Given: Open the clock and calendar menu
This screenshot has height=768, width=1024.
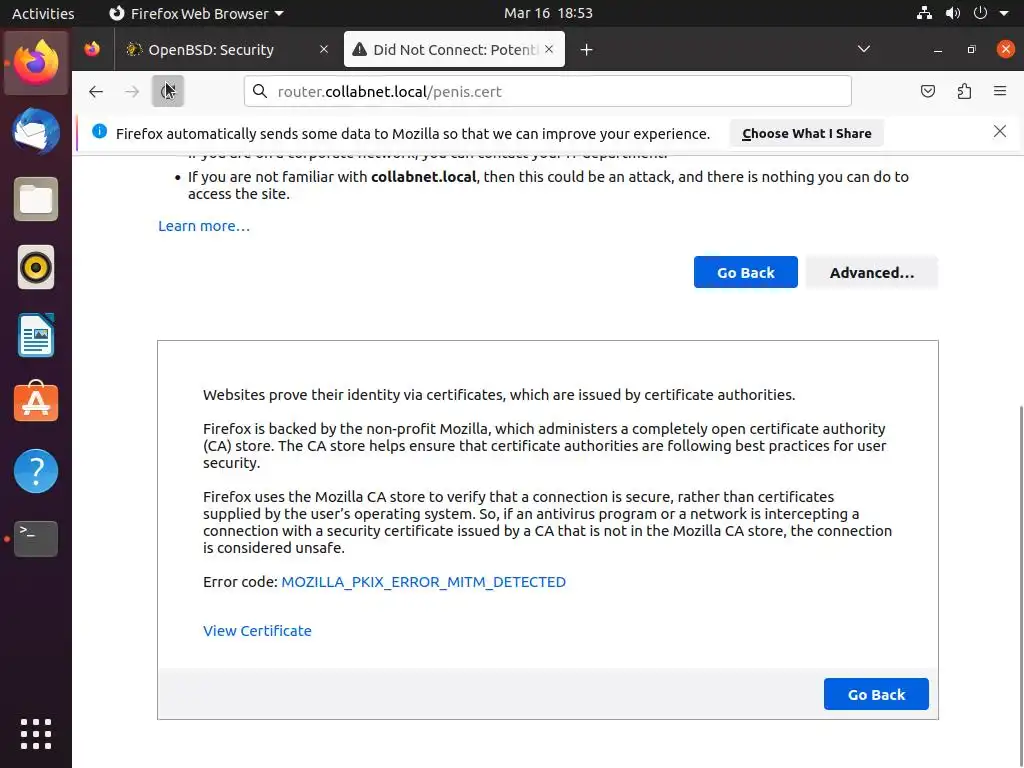Looking at the screenshot, I should pyautogui.click(x=549, y=13).
